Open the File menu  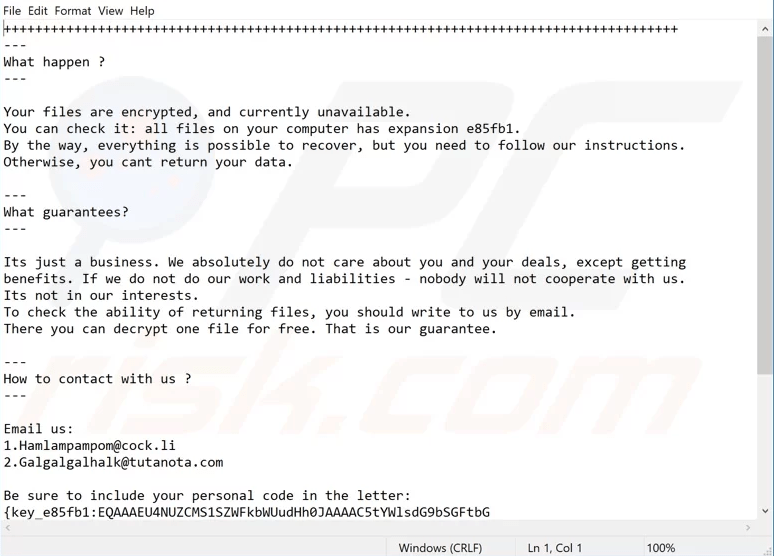pos(12,11)
